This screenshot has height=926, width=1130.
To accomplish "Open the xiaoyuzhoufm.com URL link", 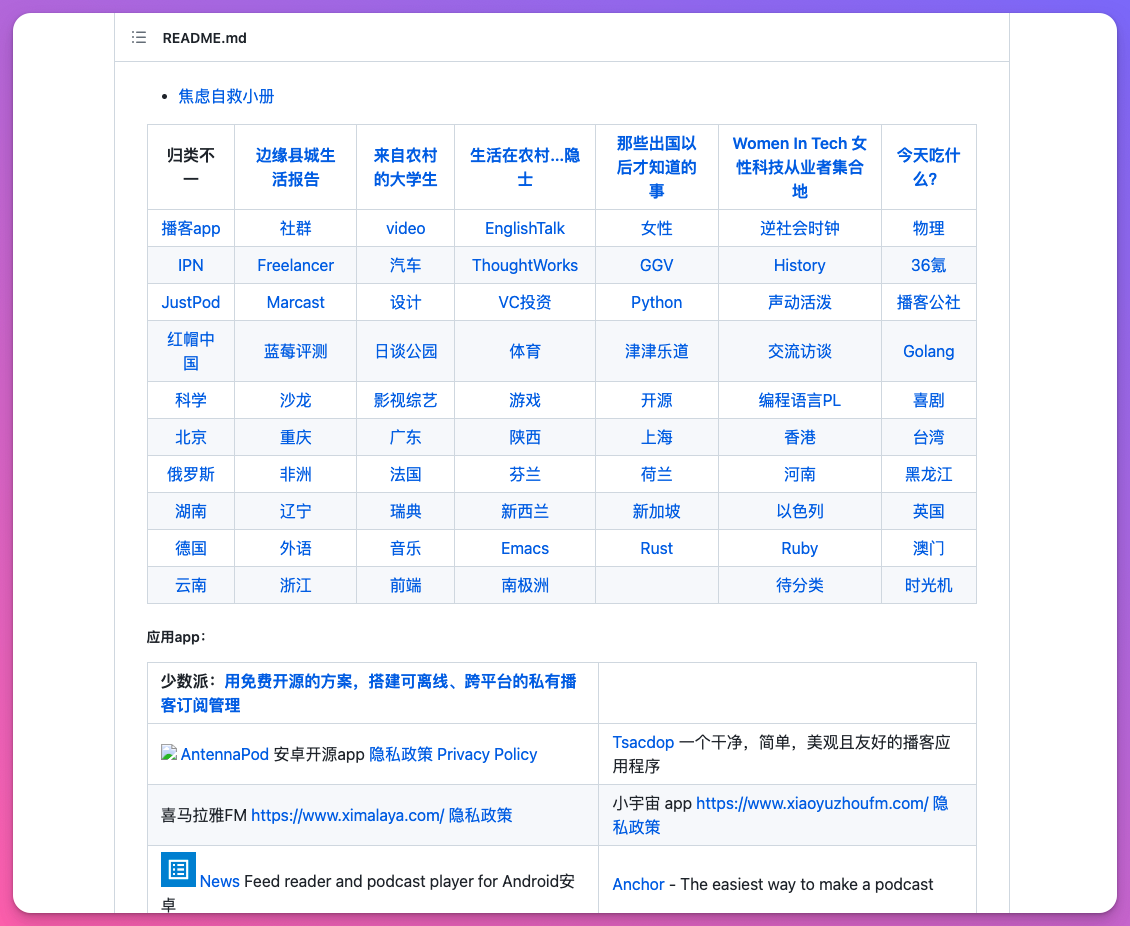I will tap(812, 803).
